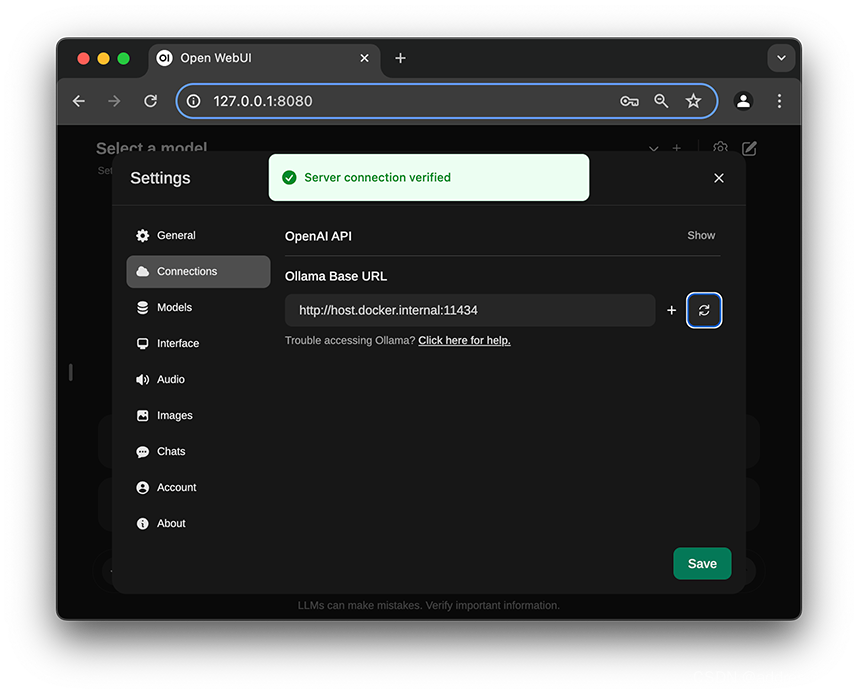Image resolution: width=857 pixels, height=694 pixels.
Task: Click the yellow macOS minimize button
Action: click(103, 58)
